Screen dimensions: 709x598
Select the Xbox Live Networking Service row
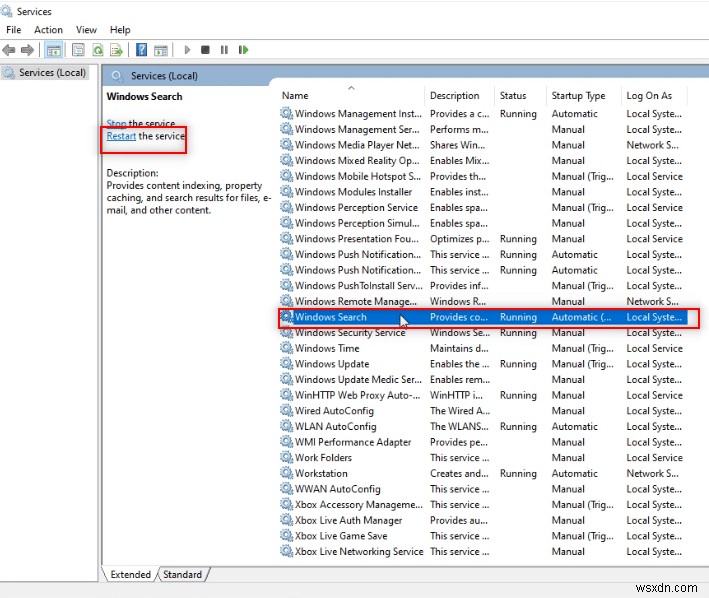(x=483, y=551)
